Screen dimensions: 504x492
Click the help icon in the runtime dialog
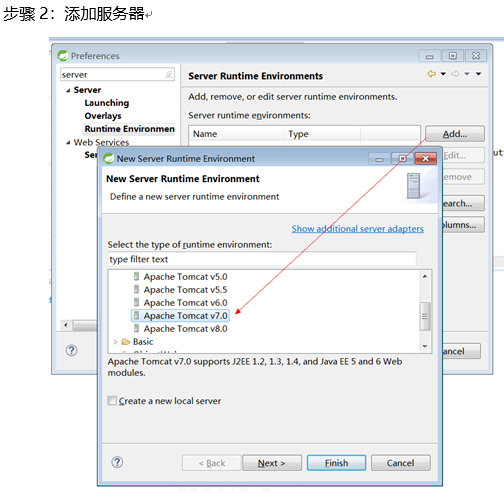click(117, 462)
